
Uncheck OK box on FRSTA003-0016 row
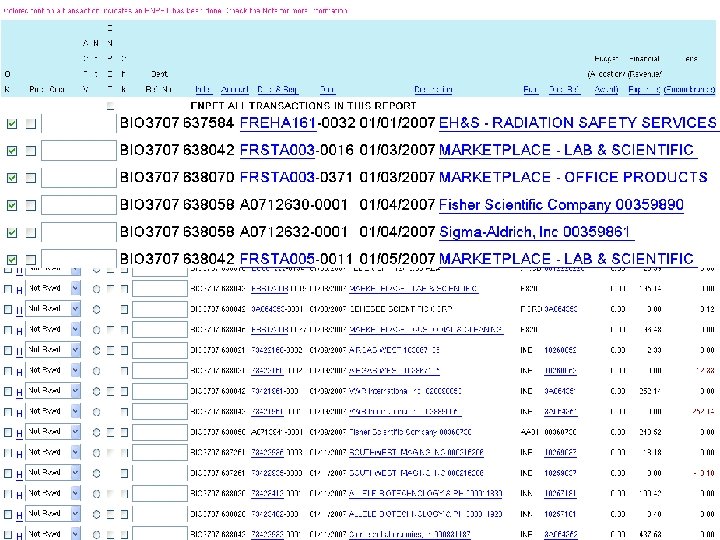12,151
